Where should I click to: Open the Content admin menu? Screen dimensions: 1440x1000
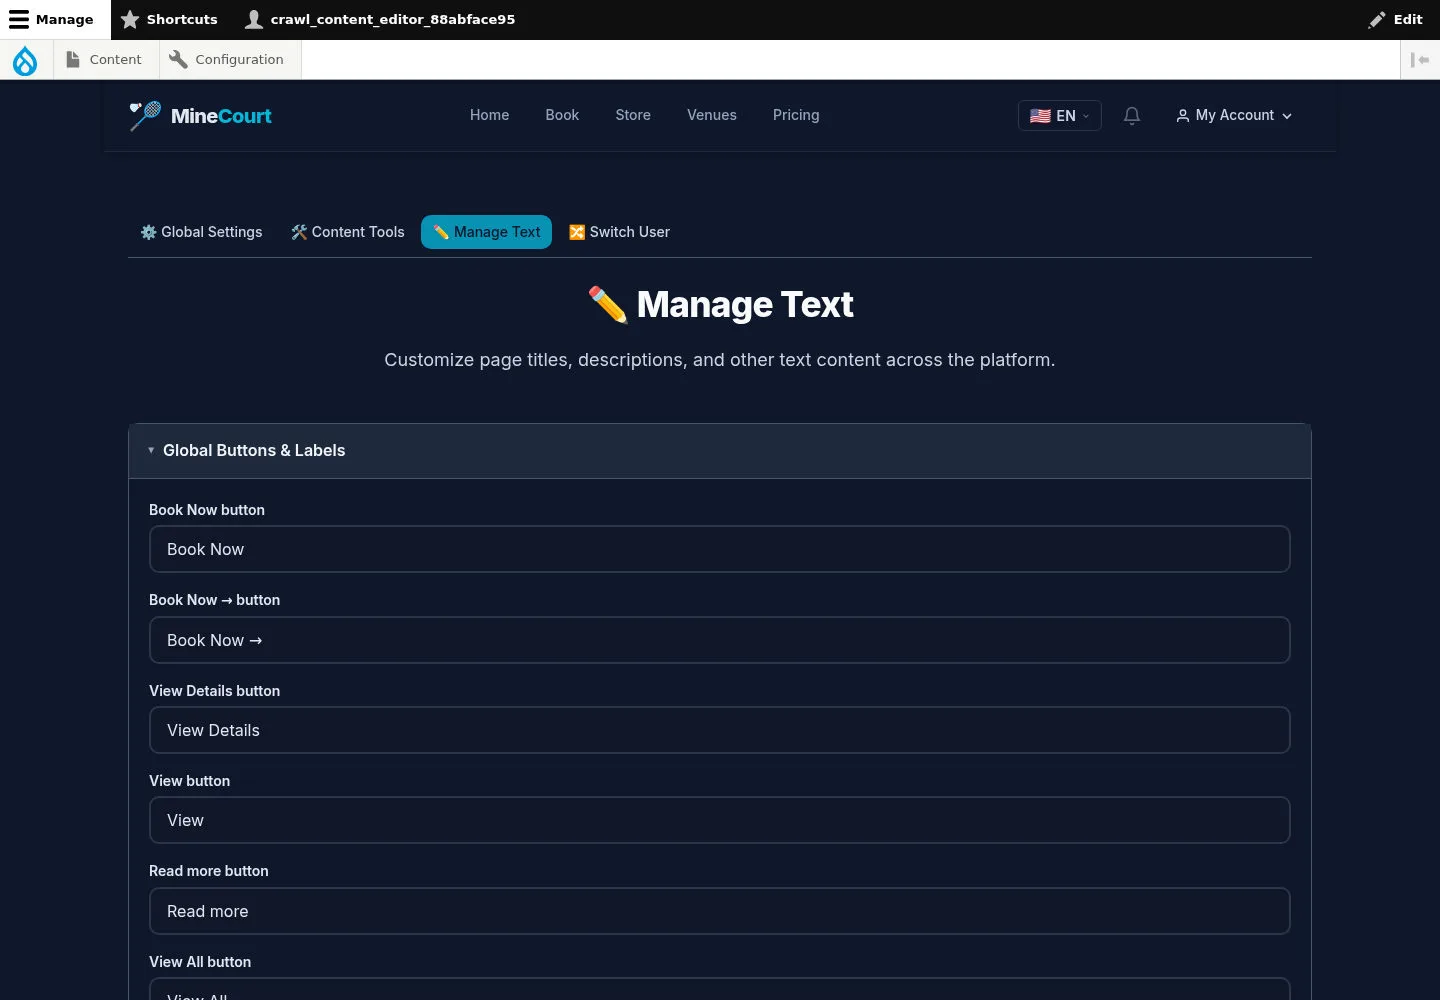[104, 60]
